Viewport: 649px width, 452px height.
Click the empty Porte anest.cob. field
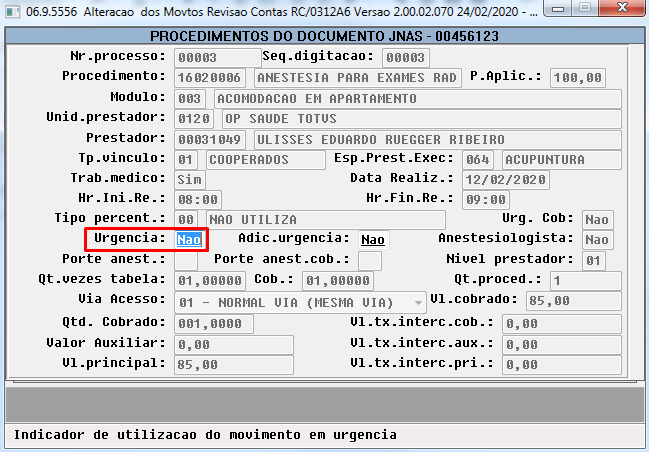click(x=370, y=260)
